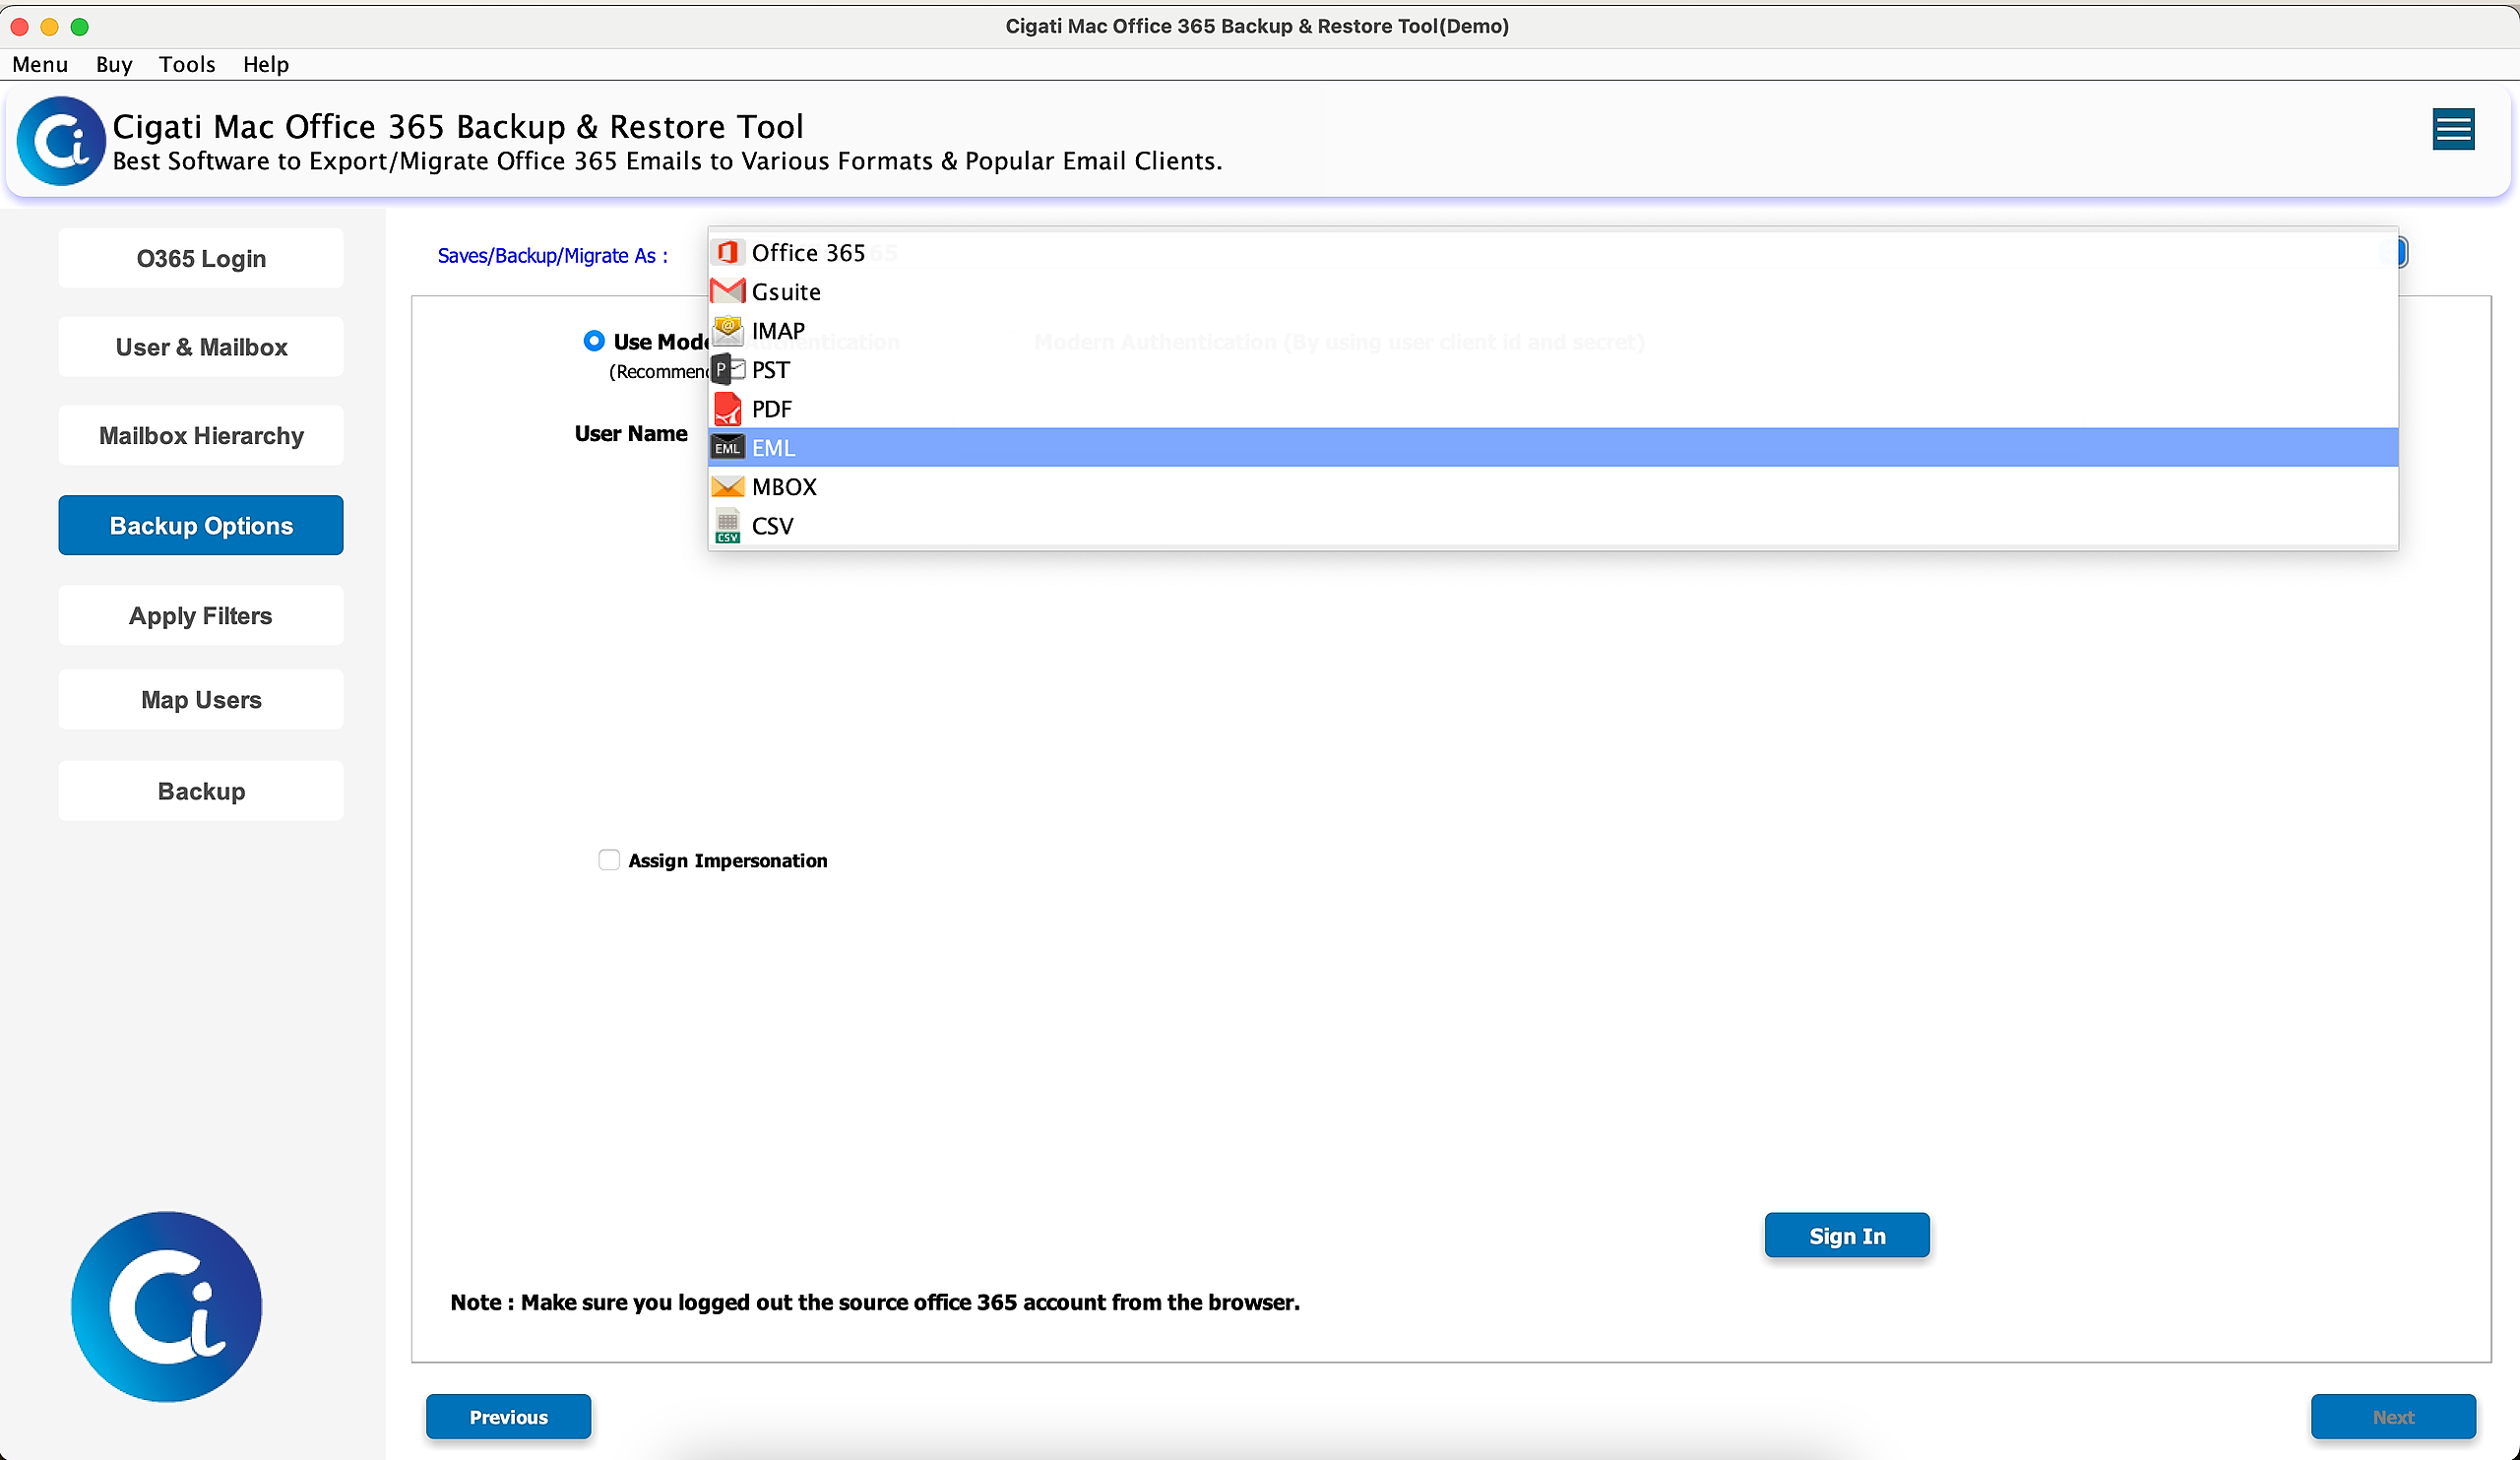Open the Tools menu
The width and height of the screenshot is (2520, 1460).
(187, 64)
